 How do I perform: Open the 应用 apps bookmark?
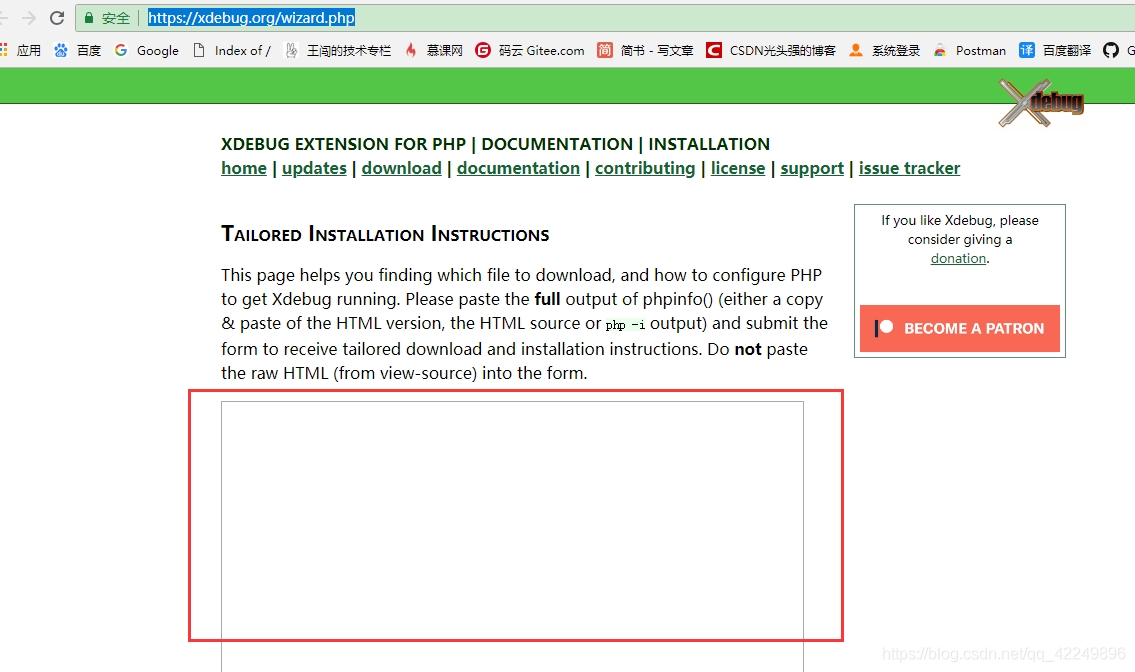tap(21, 50)
